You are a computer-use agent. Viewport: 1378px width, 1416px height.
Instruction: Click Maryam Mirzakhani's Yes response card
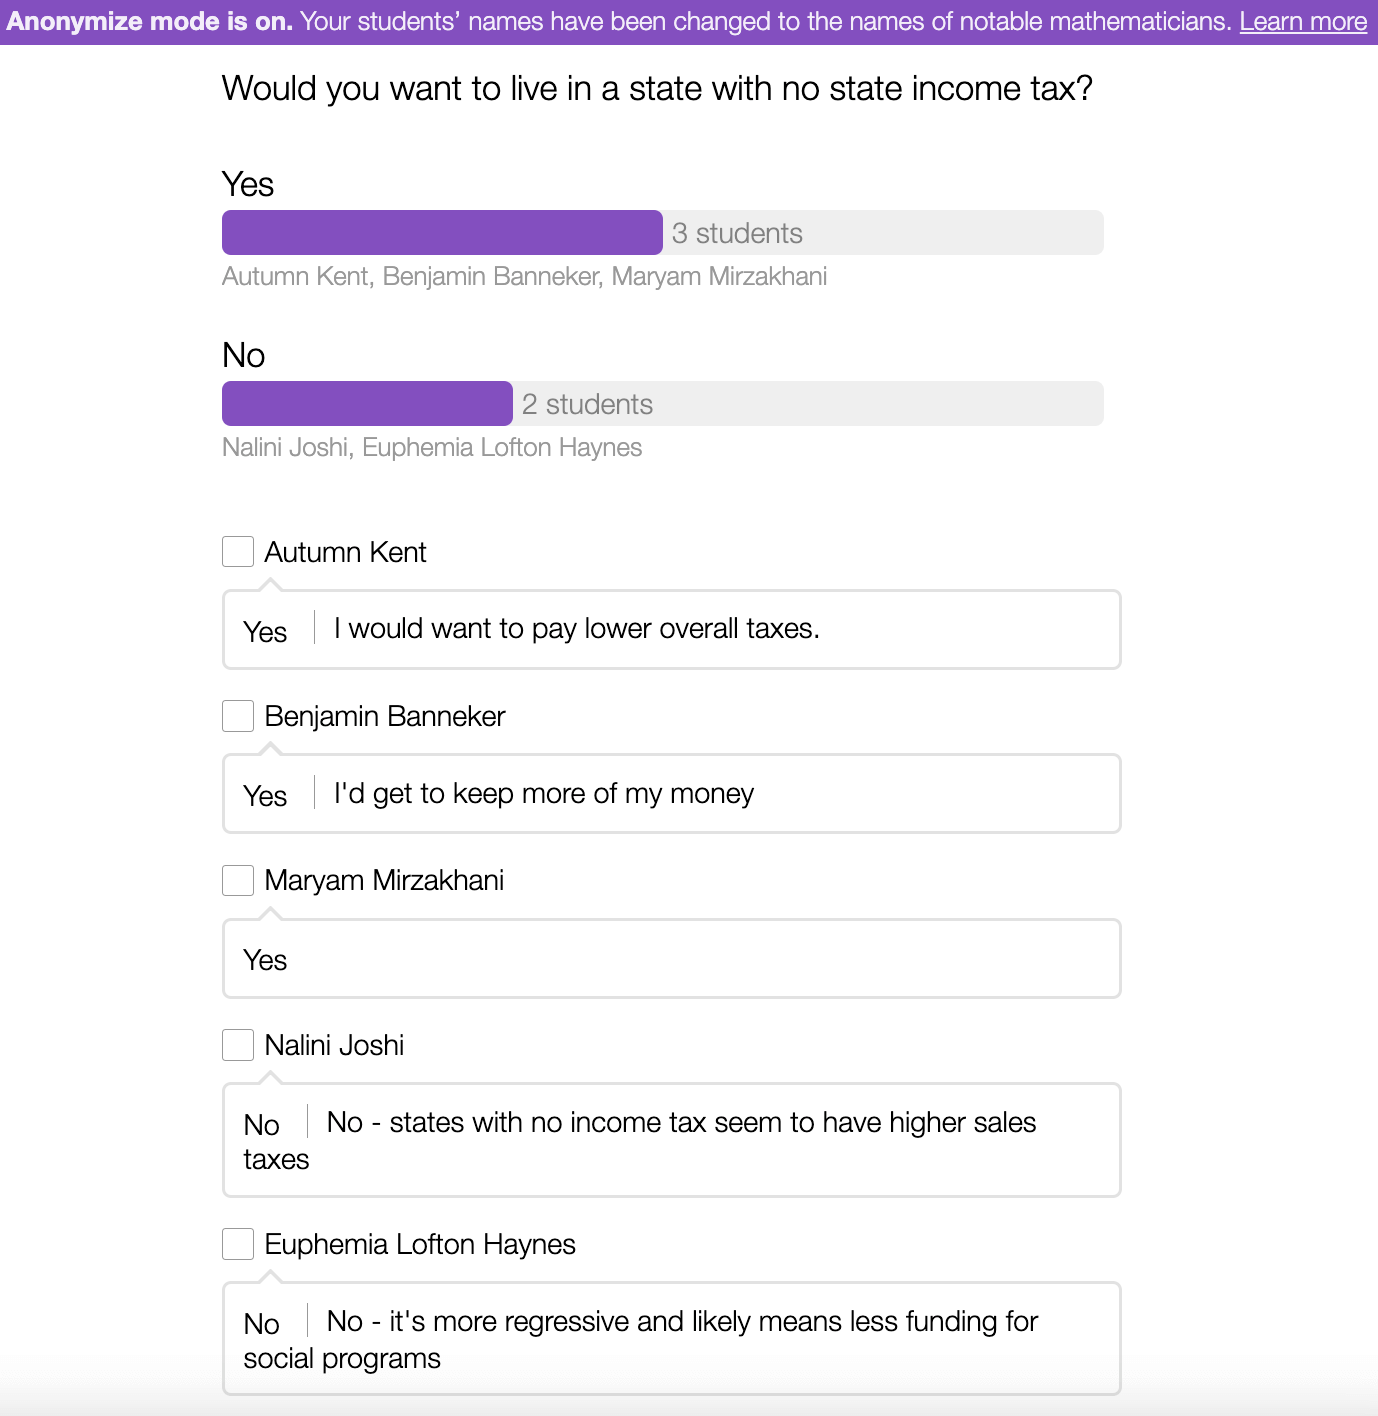tap(672, 958)
